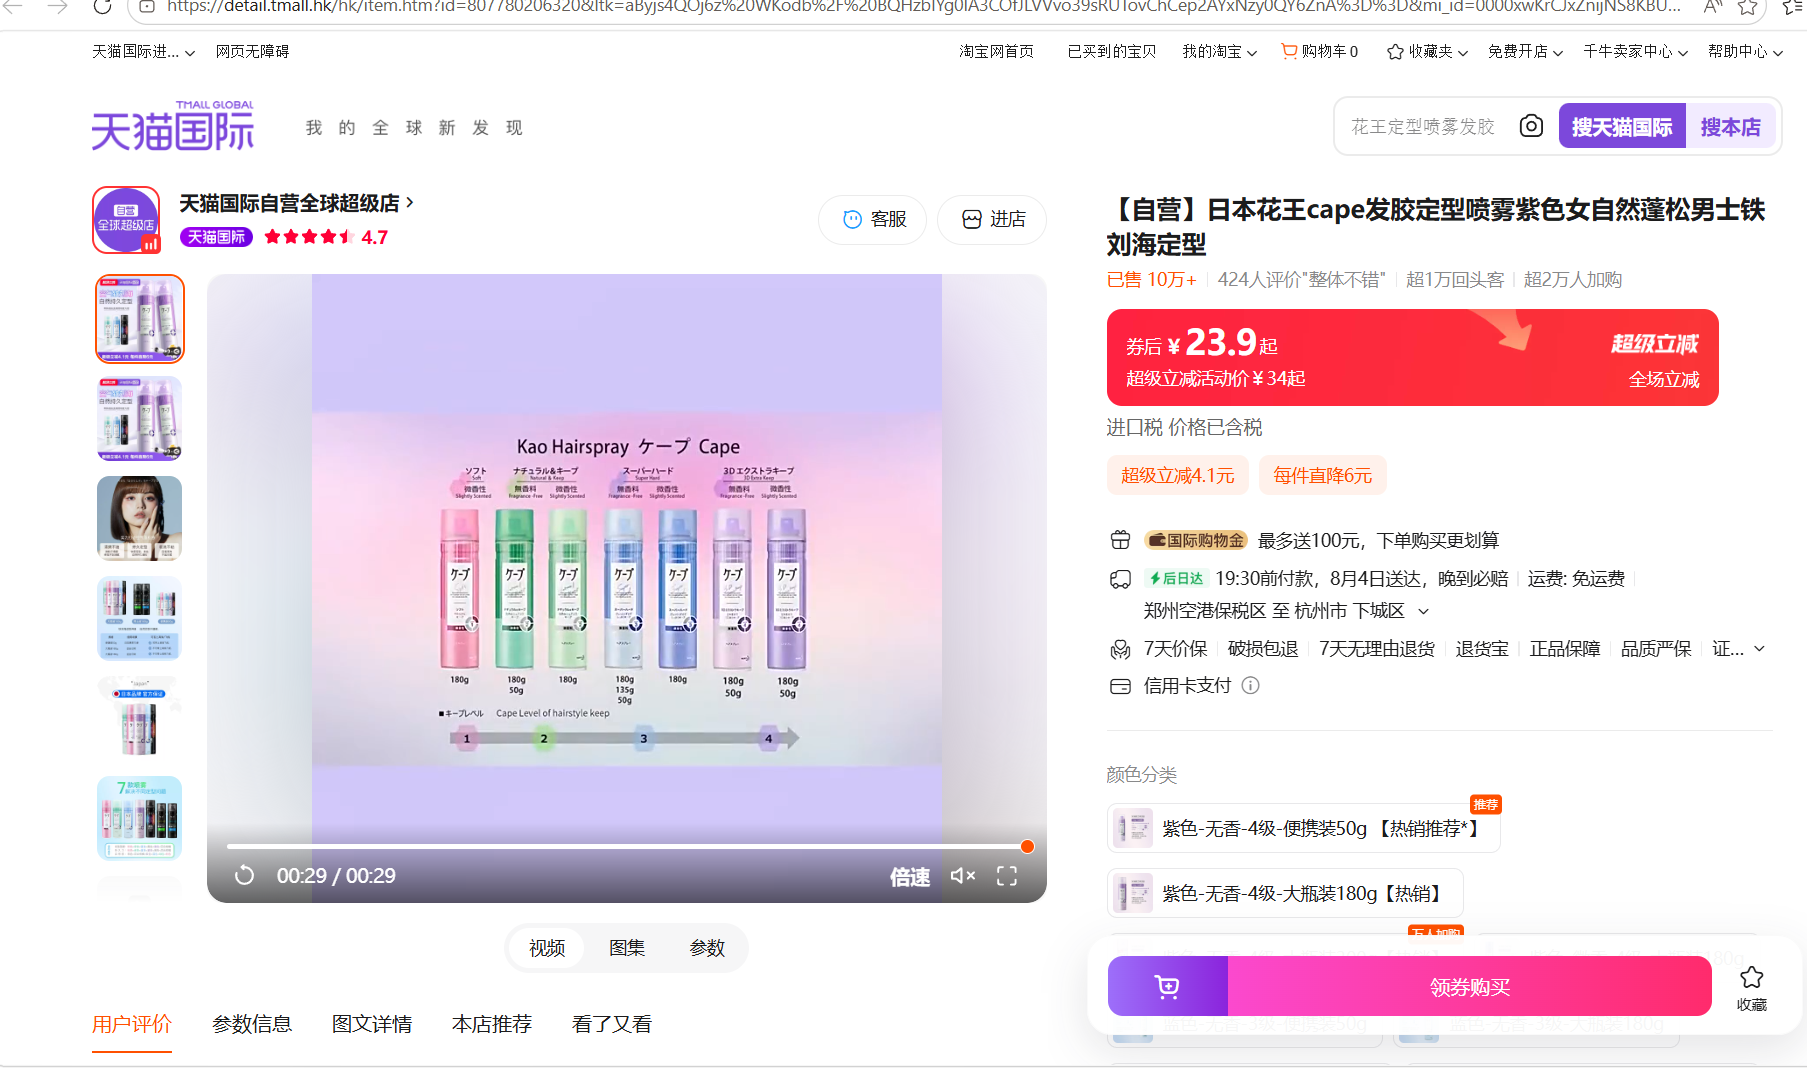The width and height of the screenshot is (1807, 1068).
Task: Focus the search input 花王定型喷雾发胶
Action: 1423,126
